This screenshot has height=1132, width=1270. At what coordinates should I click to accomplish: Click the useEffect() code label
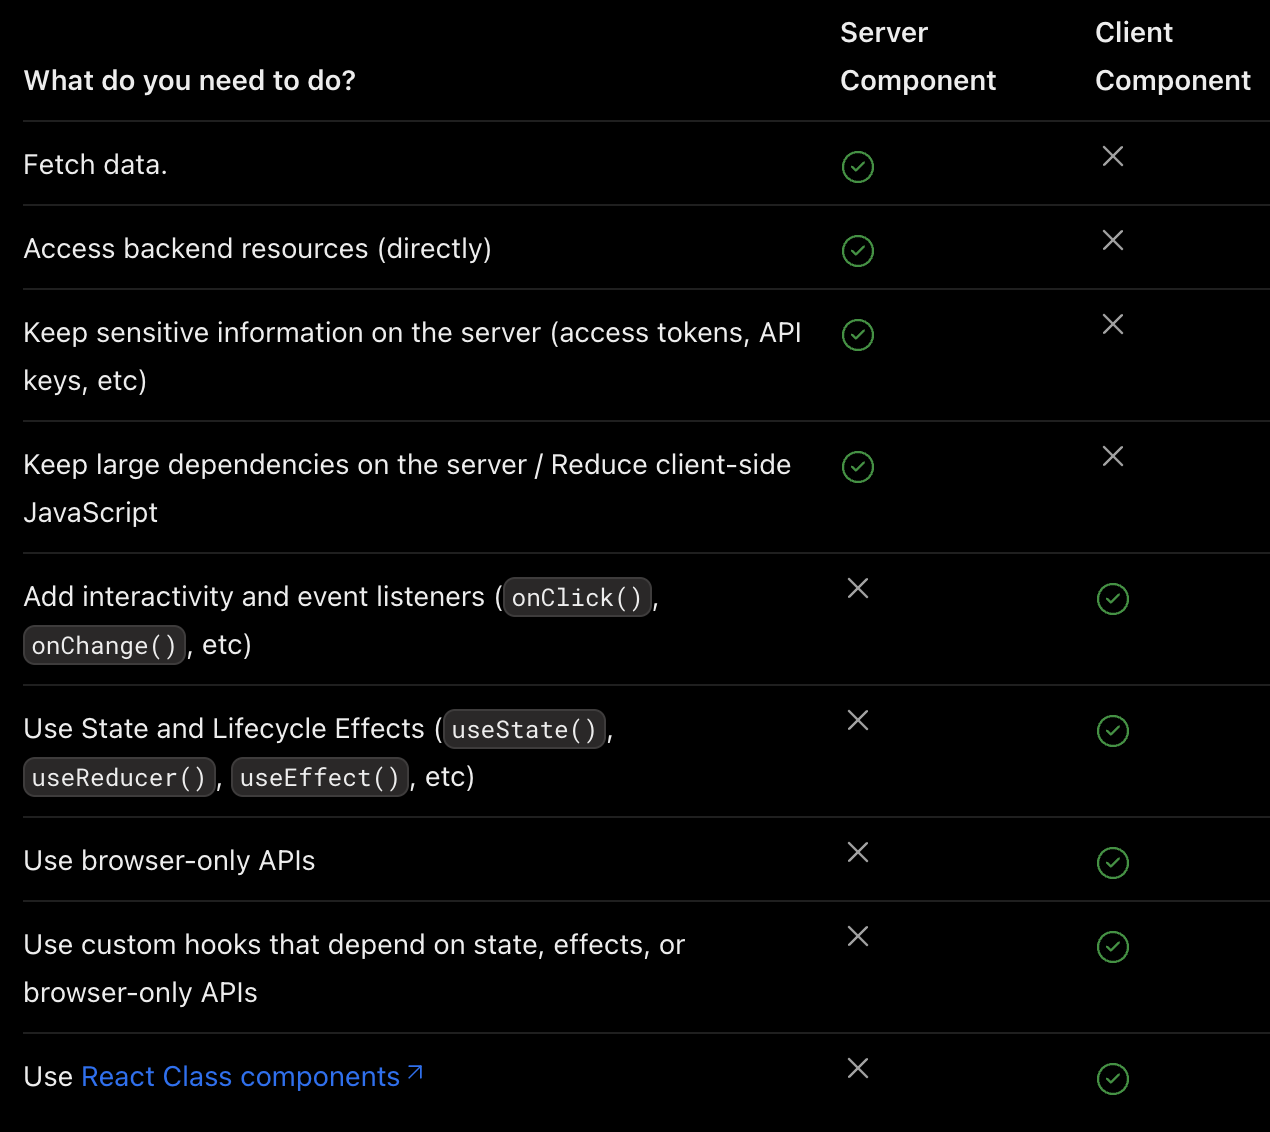pos(320,778)
